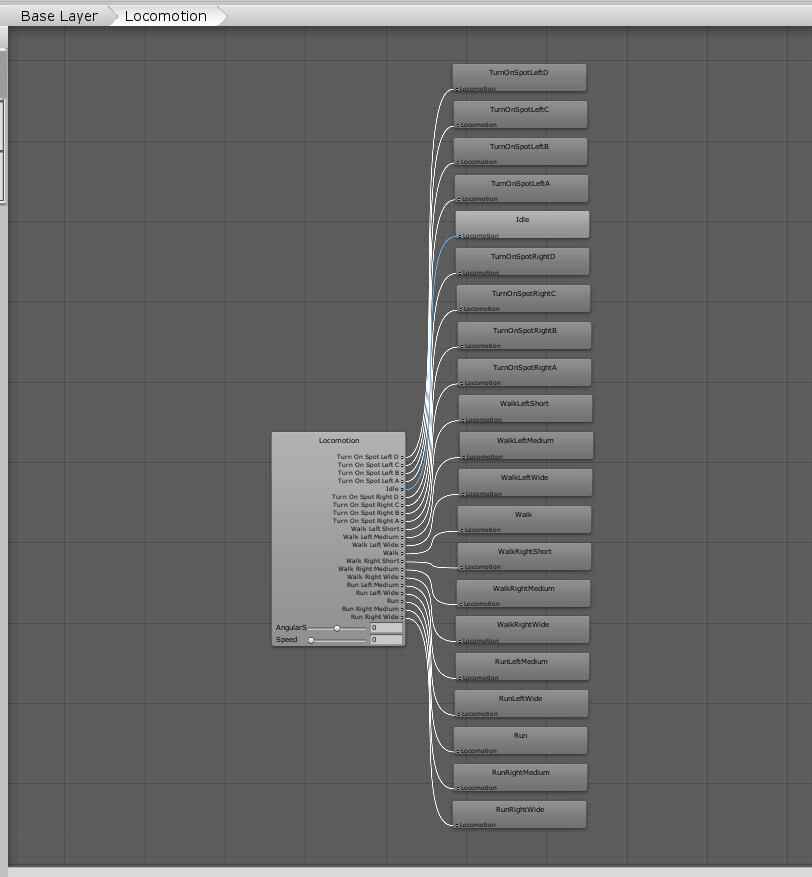Select the RunRightWide motion node
Image resolution: width=812 pixels, height=877 pixels.
tap(520, 814)
